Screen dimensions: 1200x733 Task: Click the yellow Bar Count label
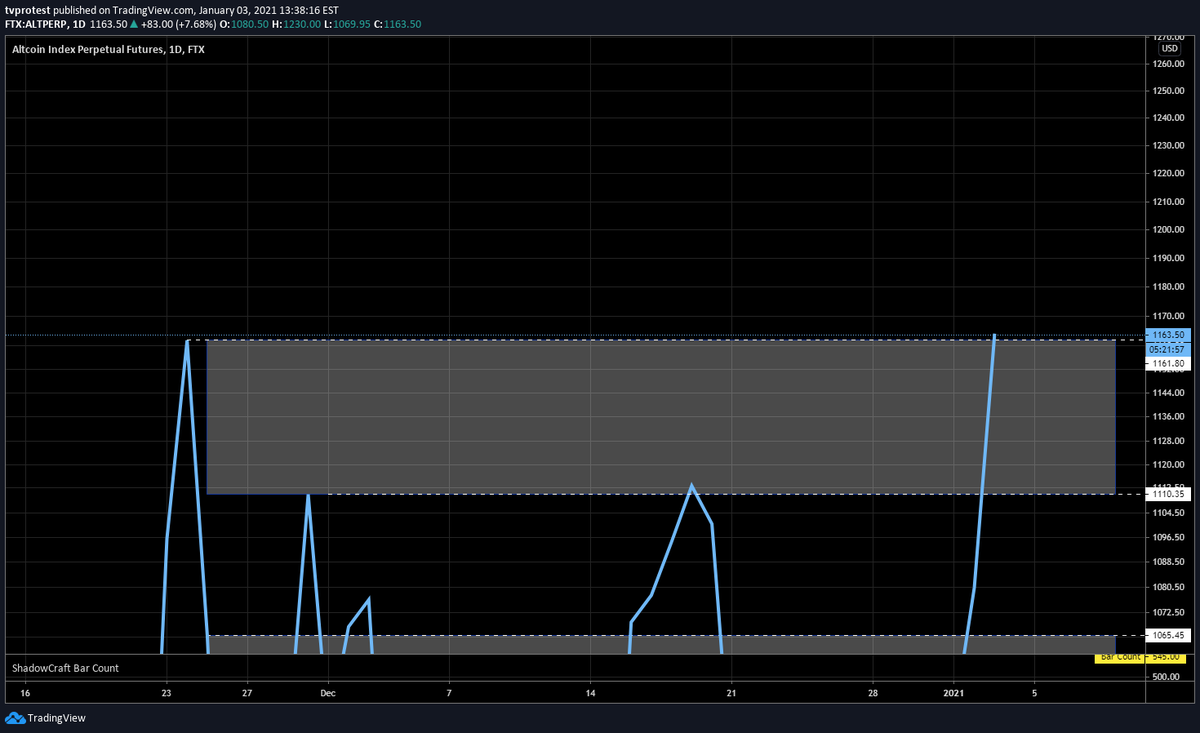point(1120,657)
